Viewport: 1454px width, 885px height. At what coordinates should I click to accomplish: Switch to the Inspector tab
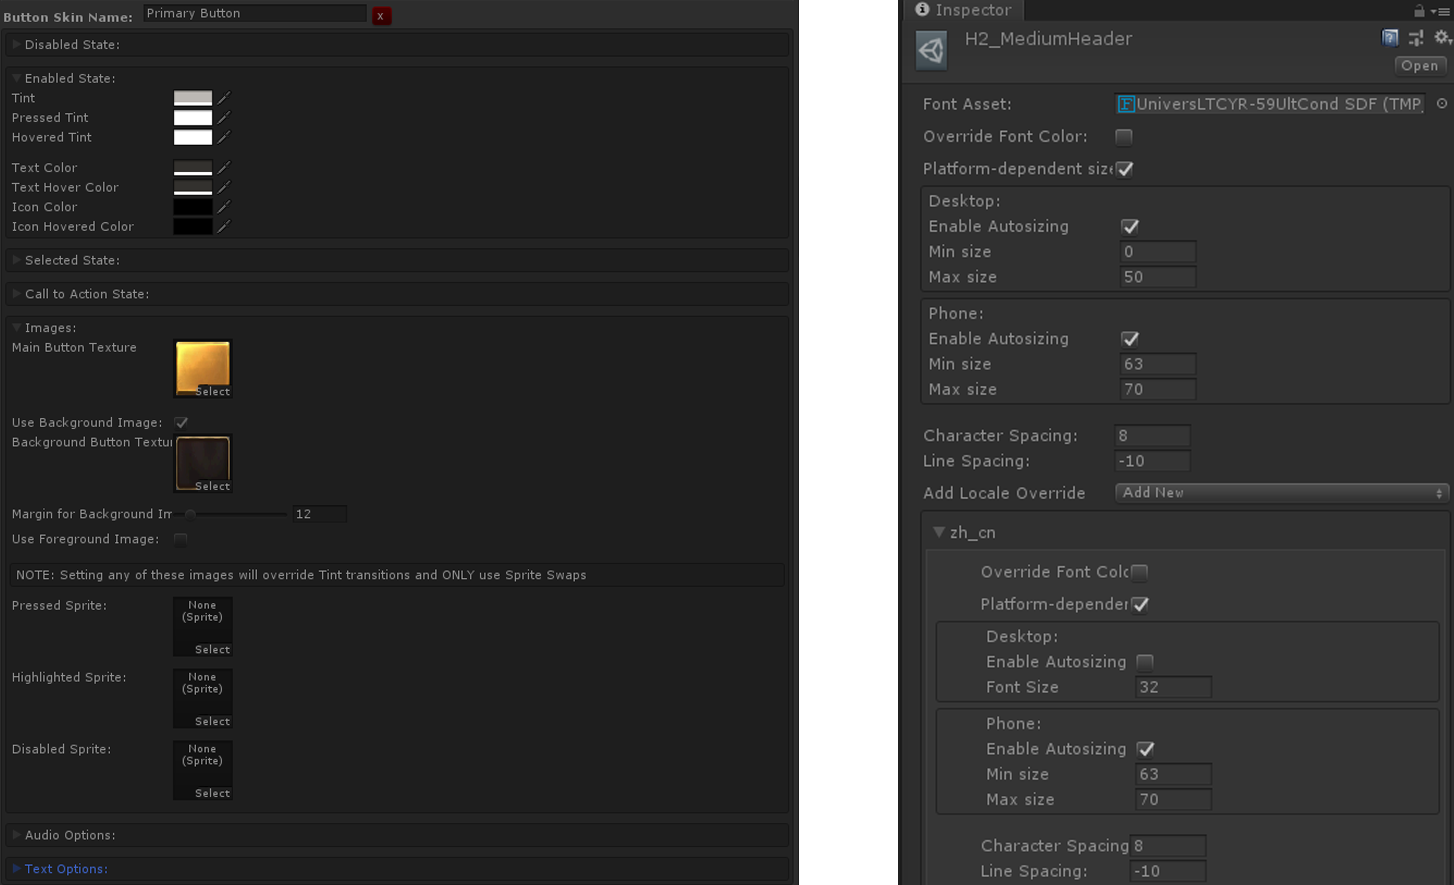pos(962,11)
